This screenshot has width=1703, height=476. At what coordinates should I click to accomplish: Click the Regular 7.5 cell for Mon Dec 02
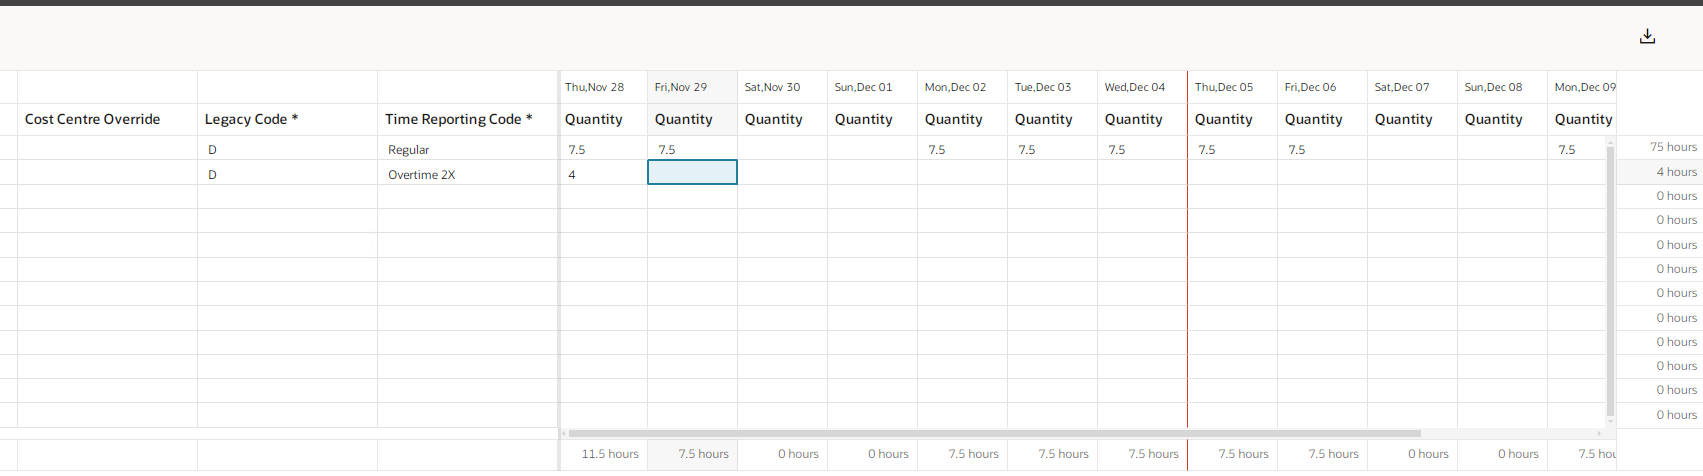(x=962, y=149)
